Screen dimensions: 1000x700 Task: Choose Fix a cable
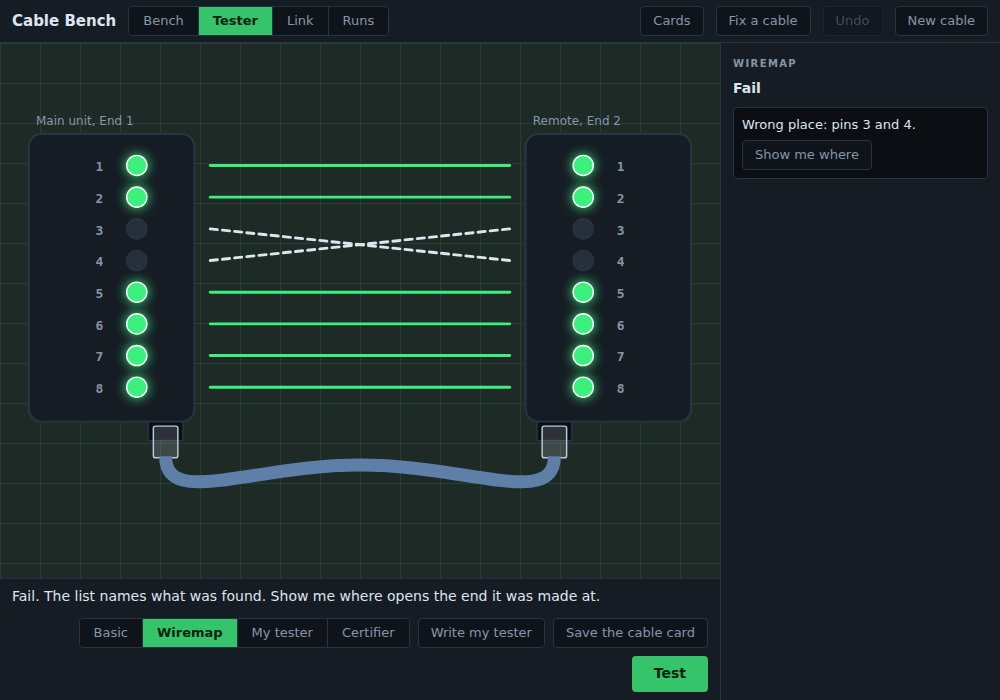coord(763,21)
